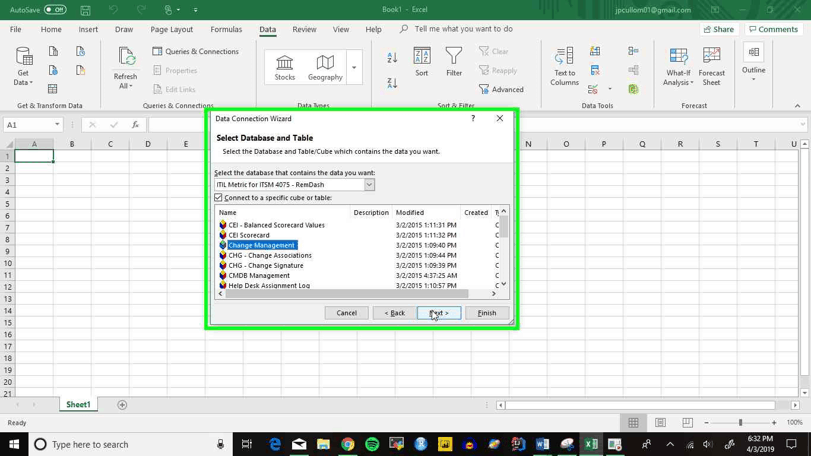This screenshot has height=458, width=813.
Task: Open Word from the taskbar
Action: coord(542,445)
